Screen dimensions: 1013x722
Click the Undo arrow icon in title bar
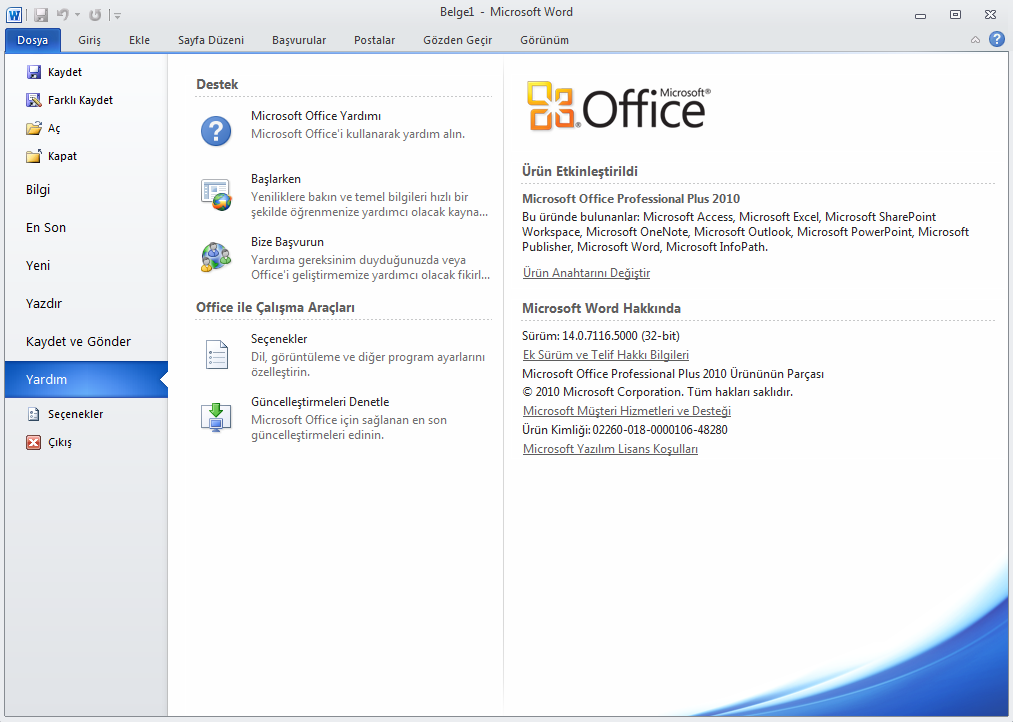click(62, 15)
